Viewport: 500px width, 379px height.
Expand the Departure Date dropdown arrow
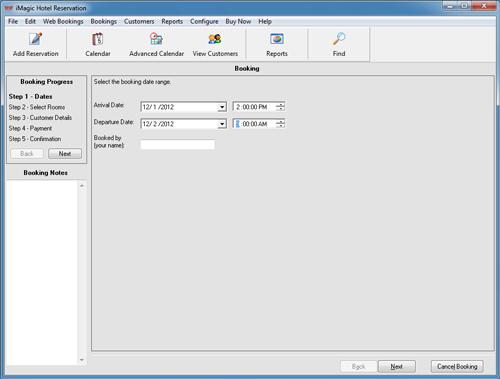tap(222, 124)
